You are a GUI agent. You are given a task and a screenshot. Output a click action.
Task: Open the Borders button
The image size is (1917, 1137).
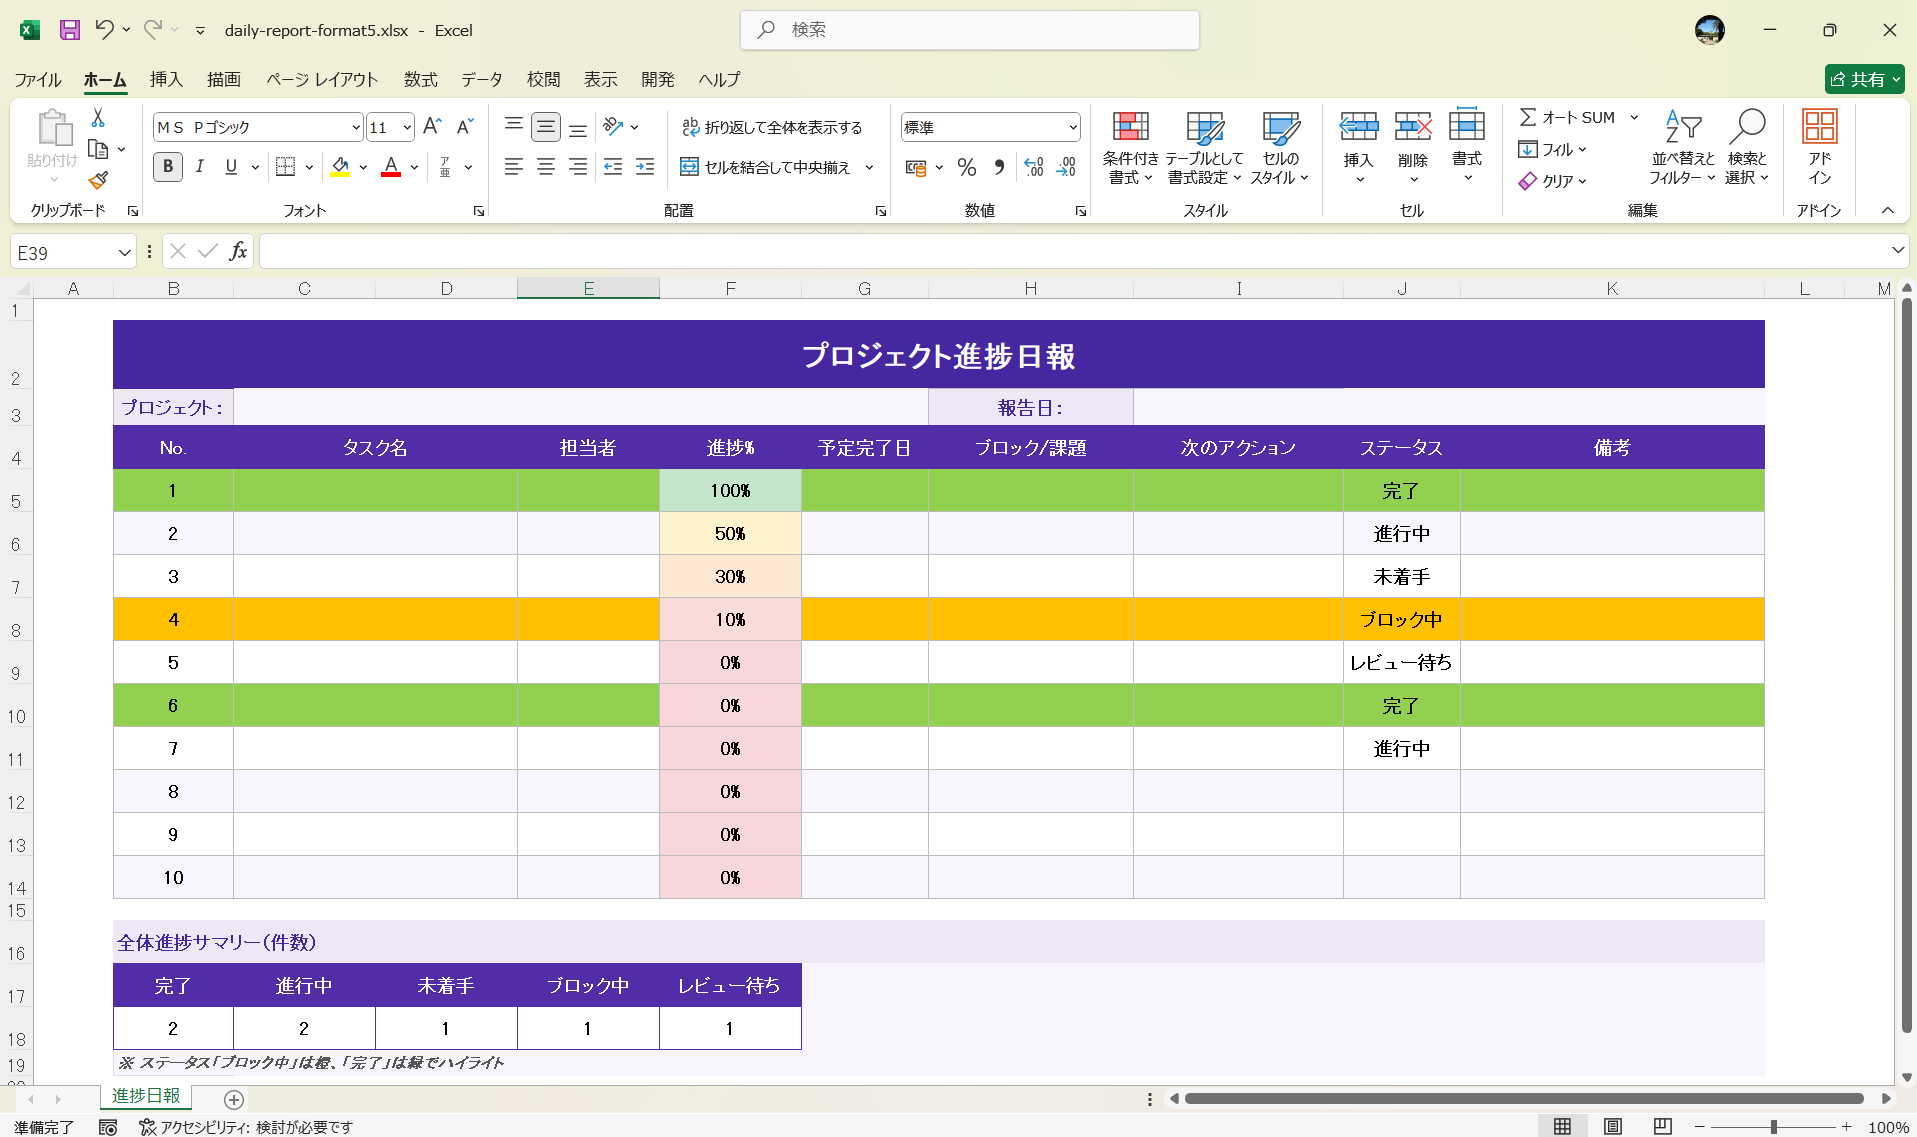click(x=285, y=167)
